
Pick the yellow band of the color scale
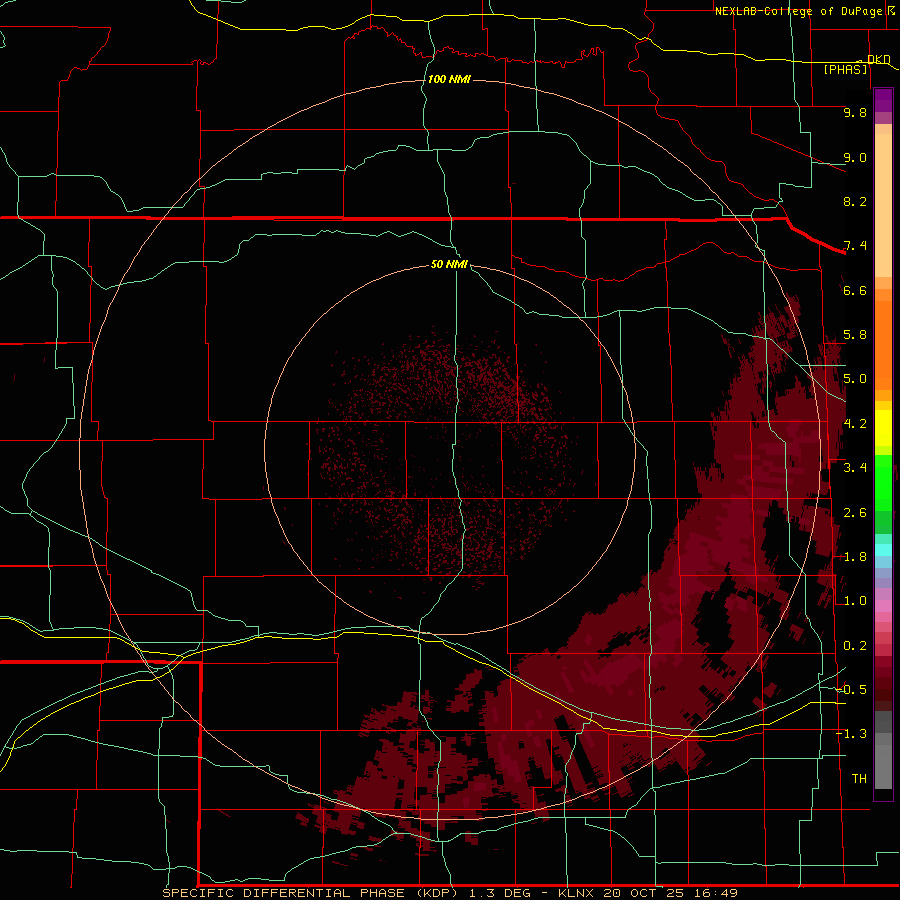pyautogui.click(x=883, y=428)
